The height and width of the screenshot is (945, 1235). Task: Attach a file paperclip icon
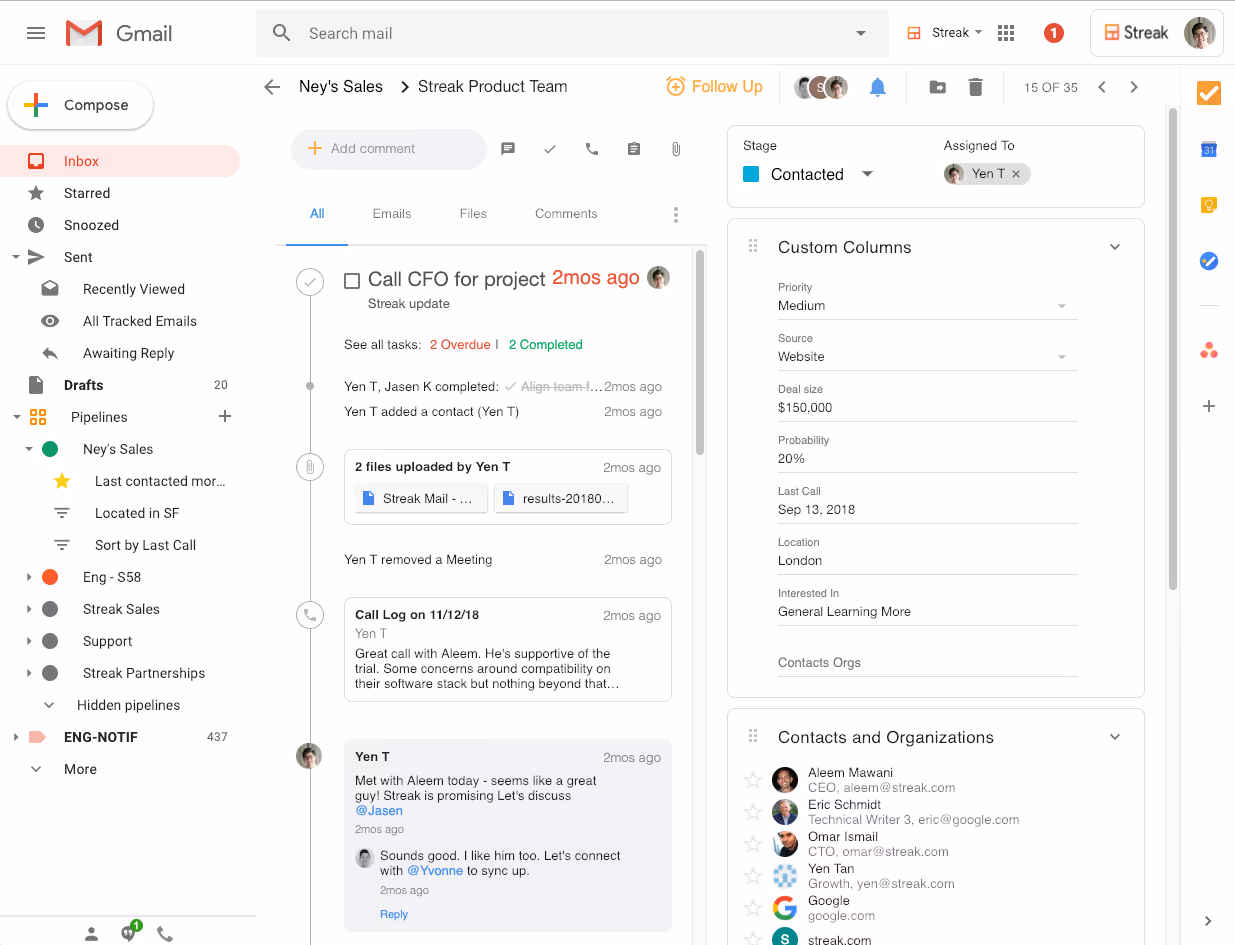(x=676, y=149)
